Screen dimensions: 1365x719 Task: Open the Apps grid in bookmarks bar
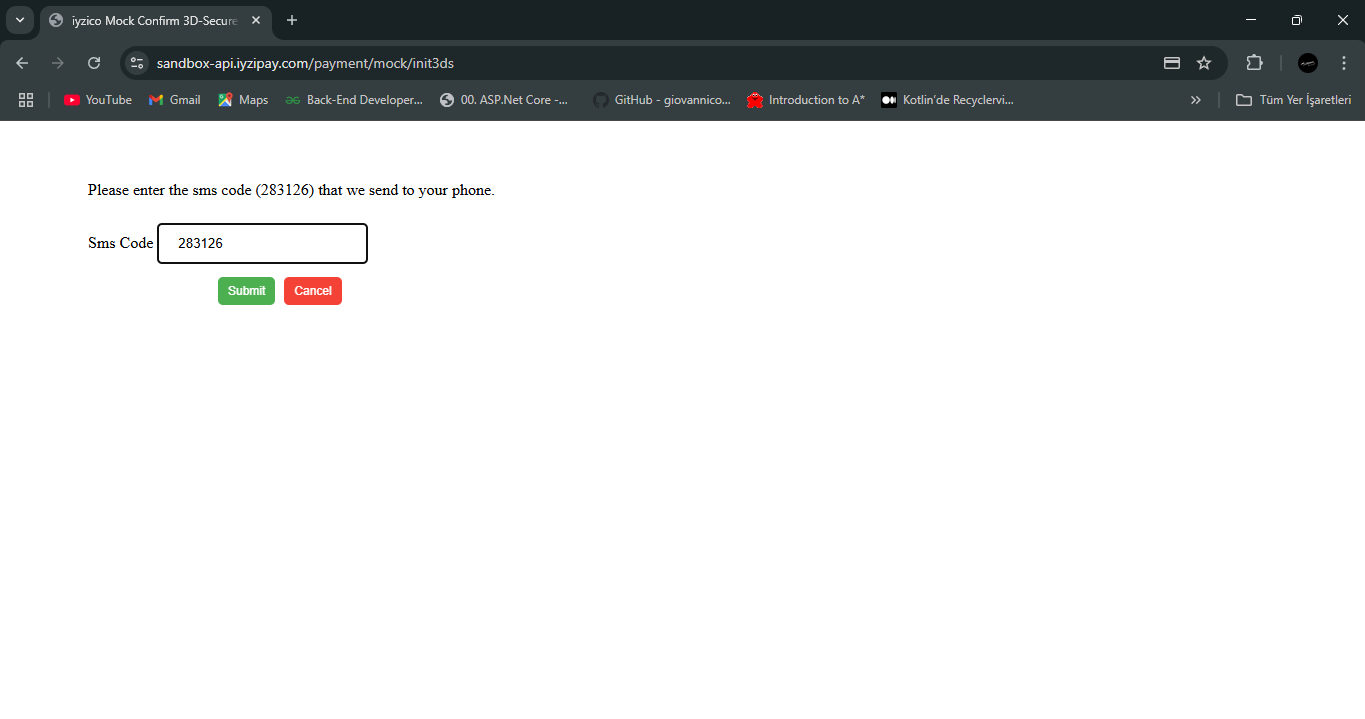26,100
